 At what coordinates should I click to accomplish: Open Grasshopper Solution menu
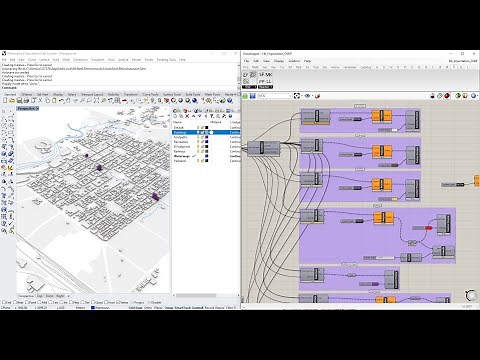[x=294, y=61]
